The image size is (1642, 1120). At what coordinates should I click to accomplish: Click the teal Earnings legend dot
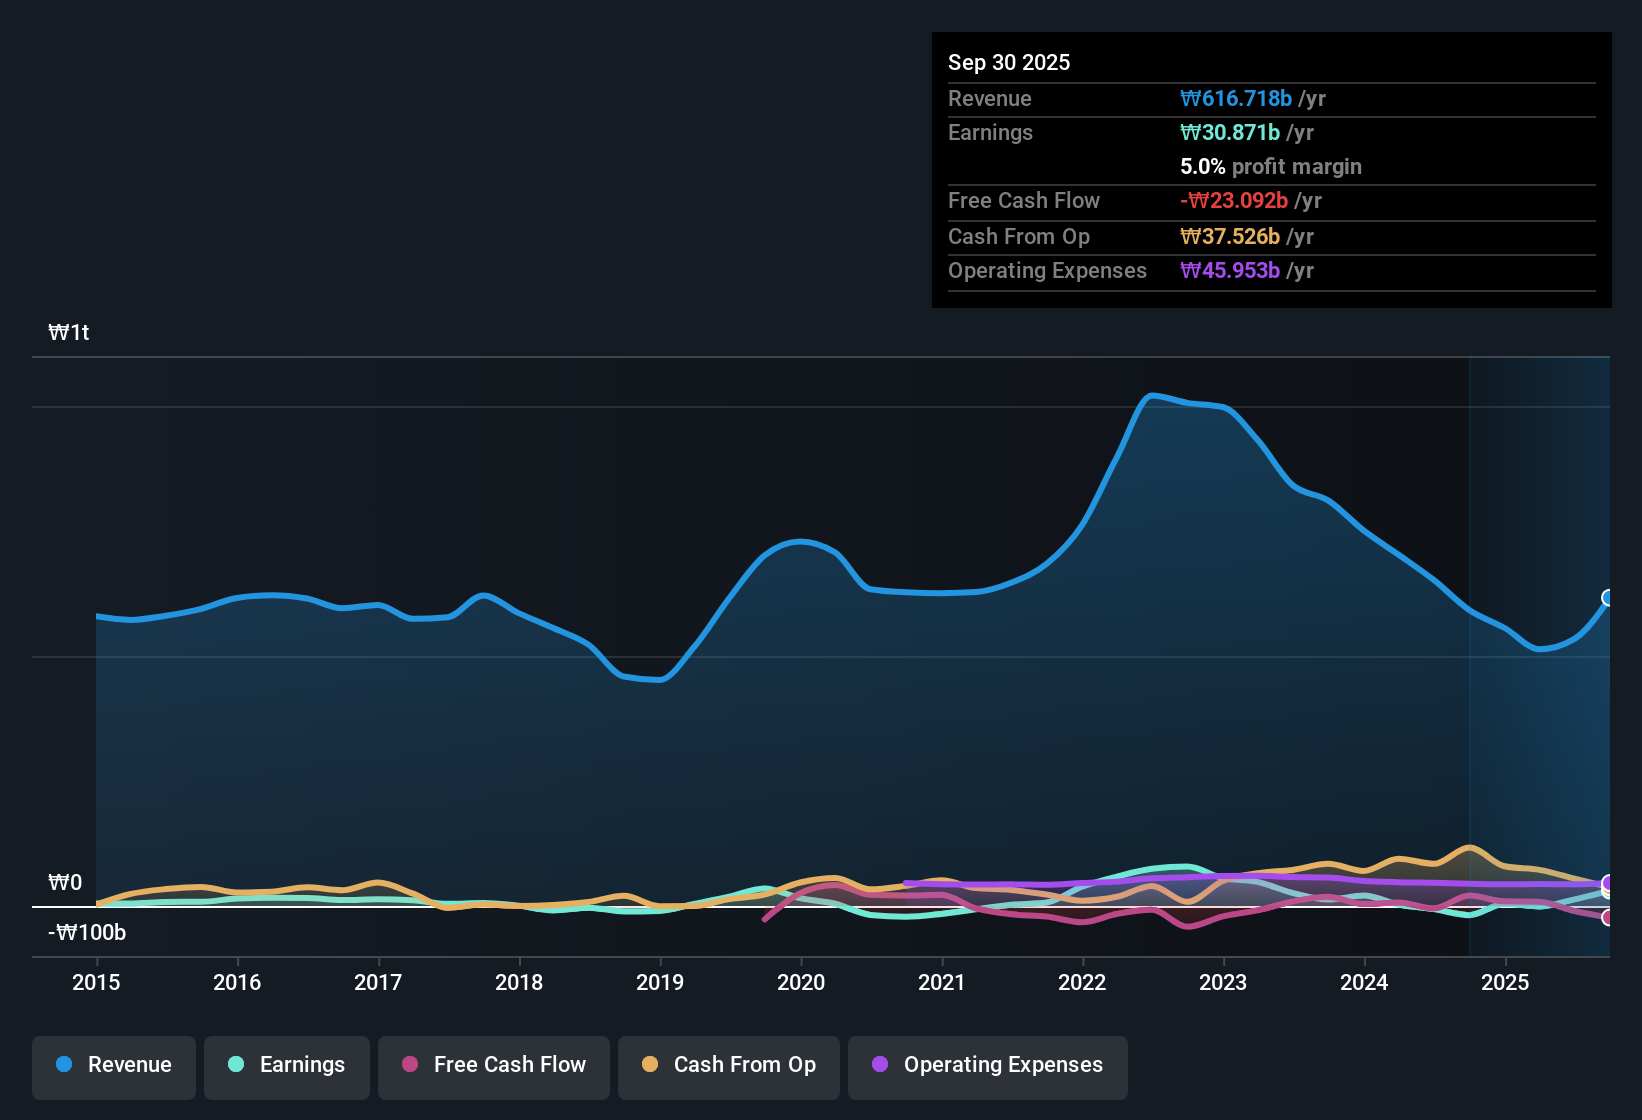click(236, 1065)
